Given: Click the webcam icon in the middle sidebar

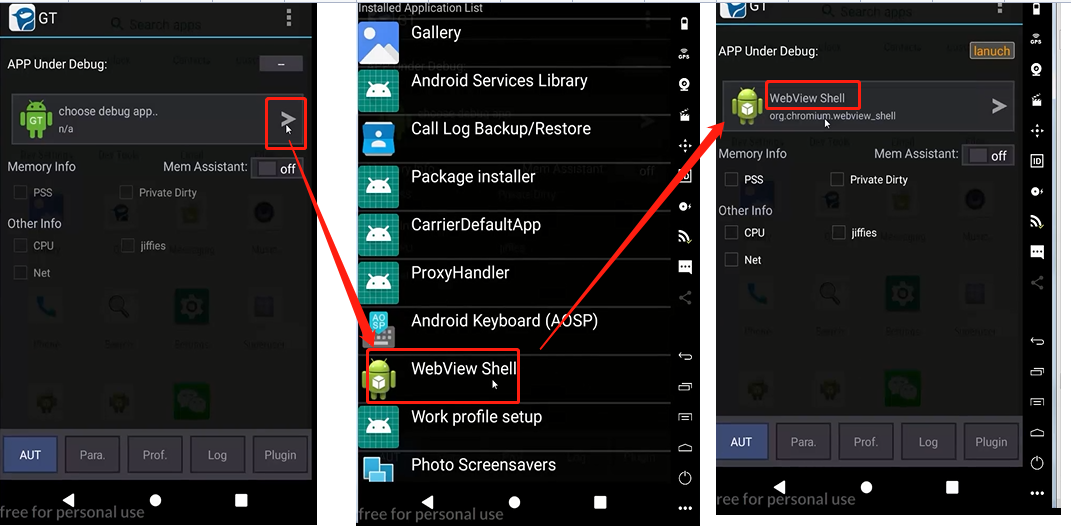Looking at the screenshot, I should pyautogui.click(x=684, y=85).
